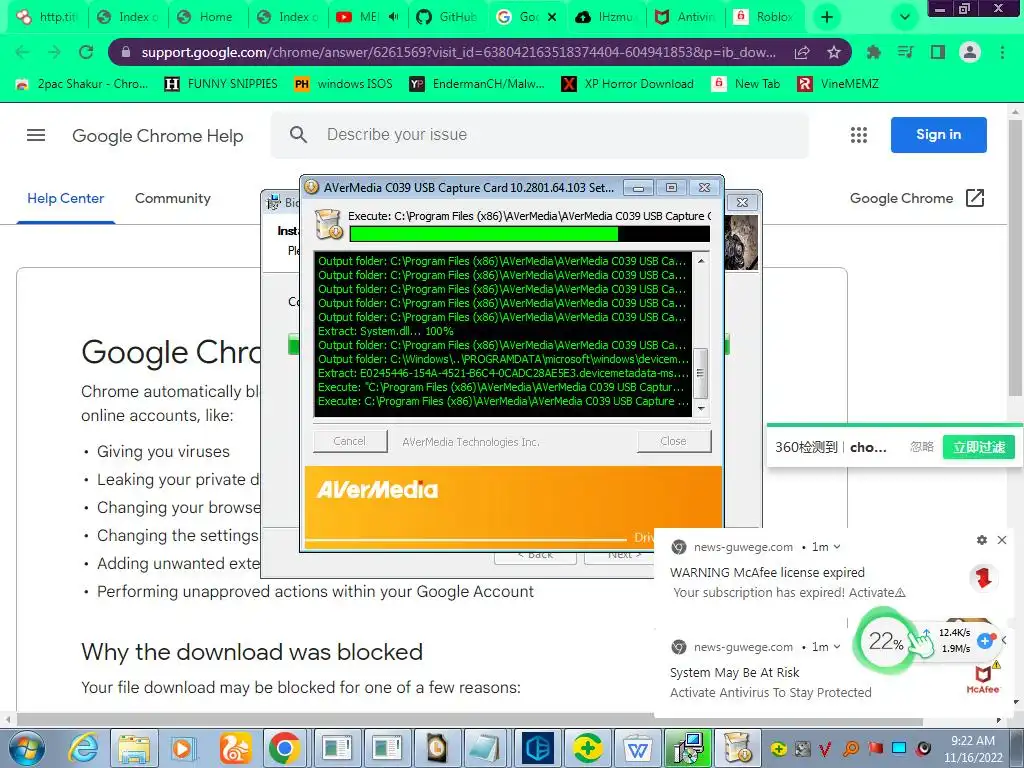This screenshot has width=1024, height=768.
Task: Open the hamburger menu in Chrome Help
Action: [36, 135]
